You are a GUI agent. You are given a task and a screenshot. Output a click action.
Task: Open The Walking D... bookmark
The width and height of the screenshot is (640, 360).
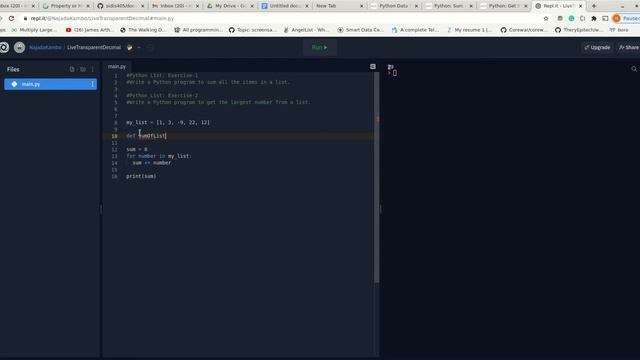[143, 30]
